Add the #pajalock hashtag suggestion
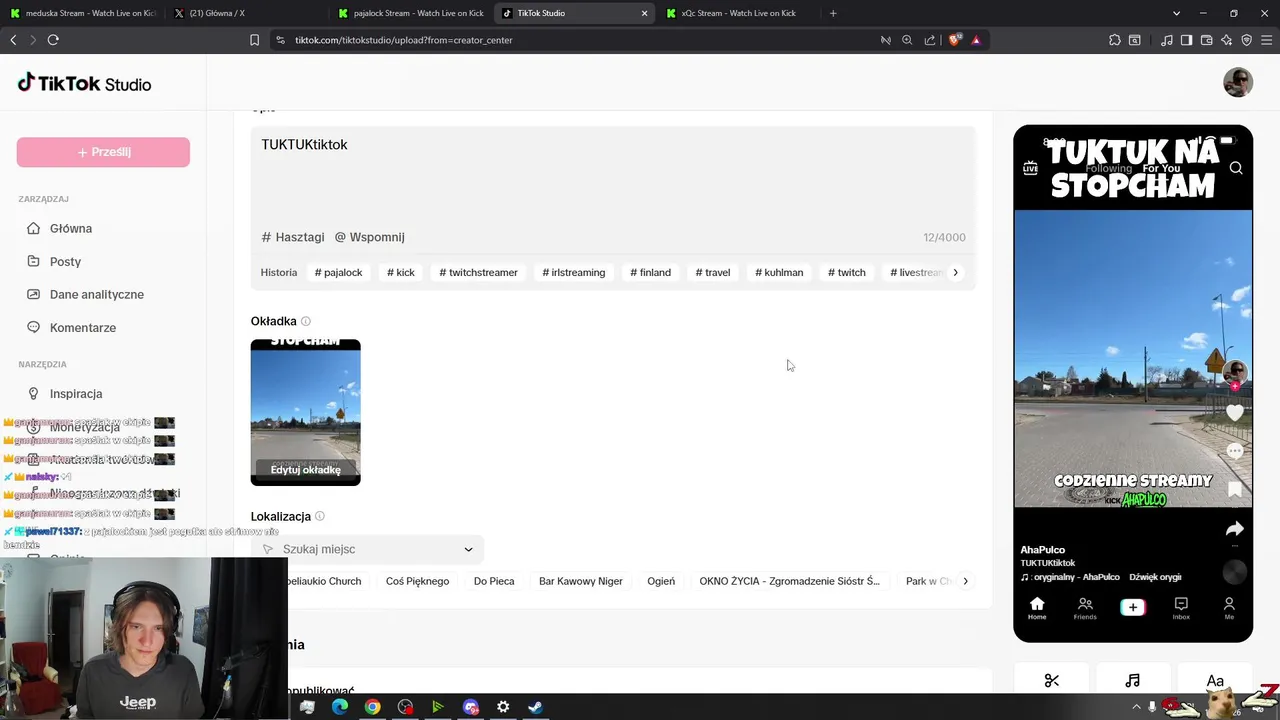 pos(338,272)
